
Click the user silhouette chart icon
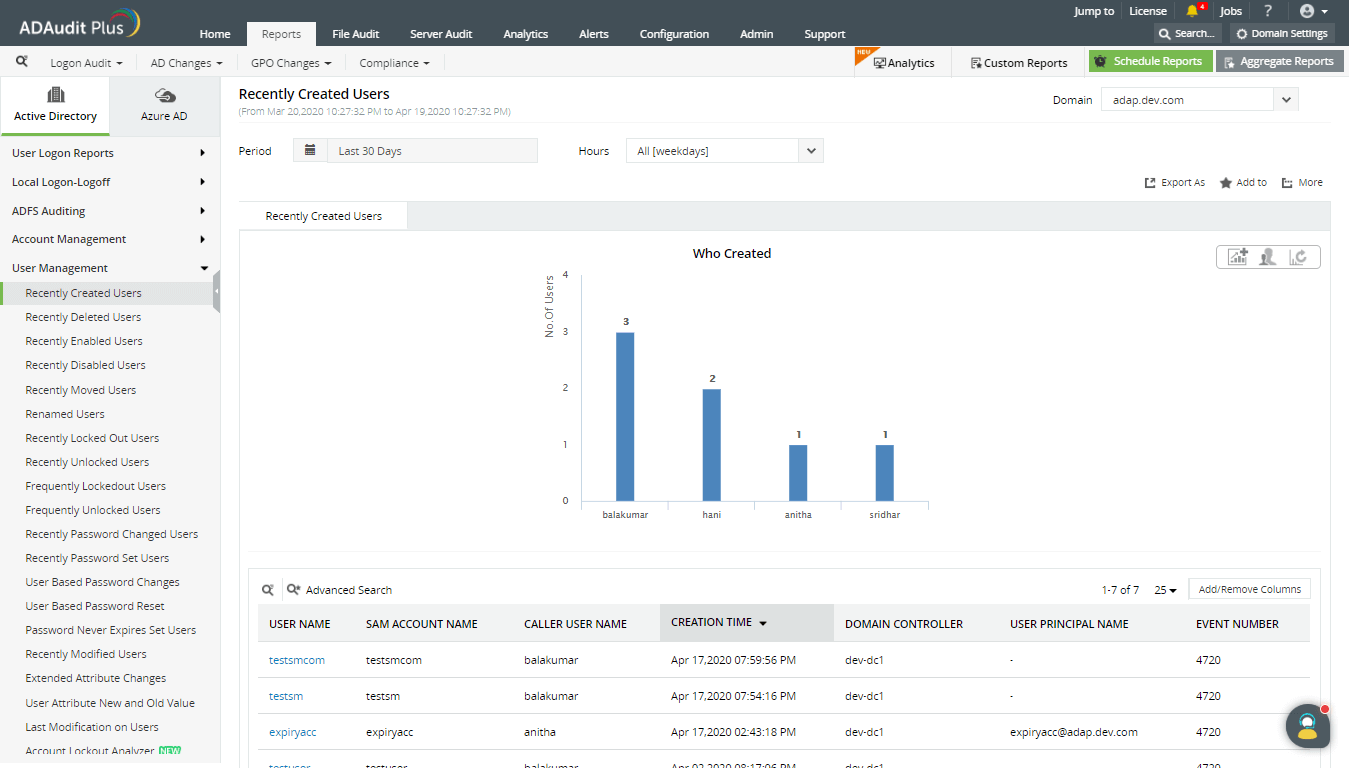[x=1268, y=257]
